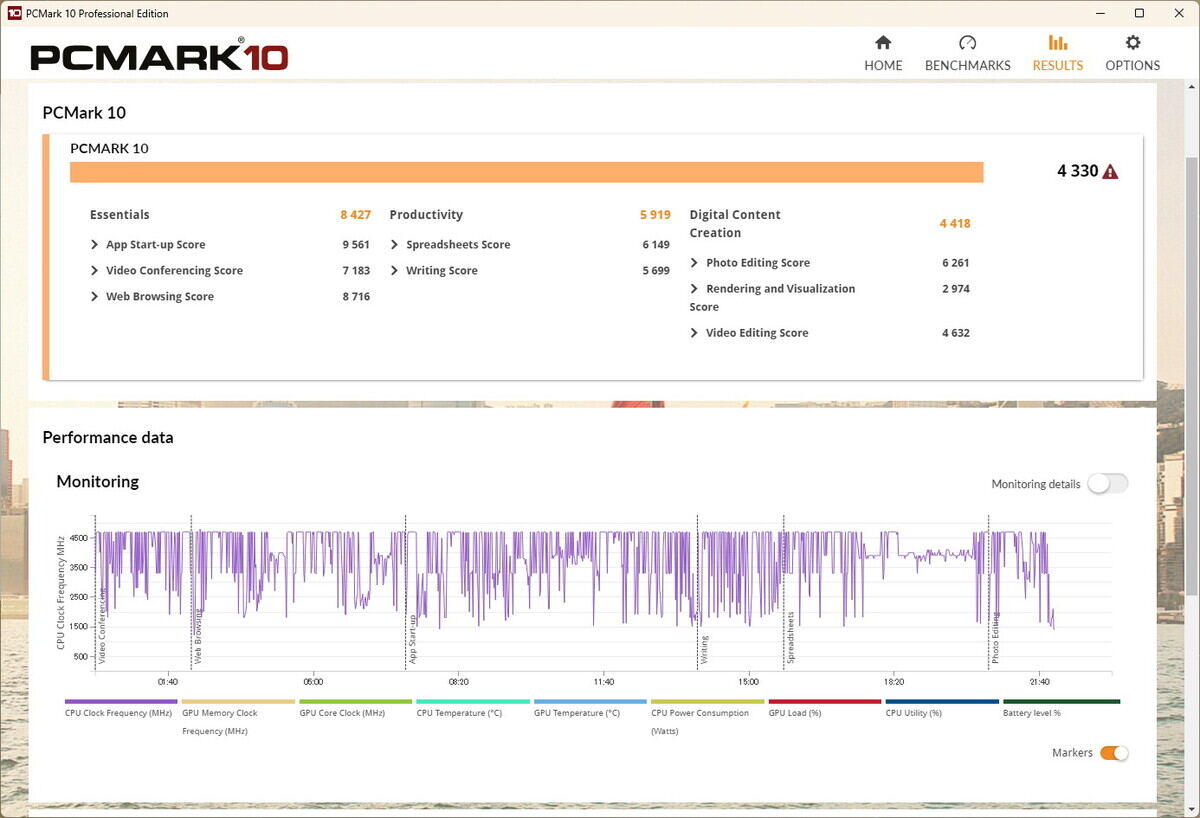Click the Performance data heading
Screen dimensions: 1200x818
[x=108, y=437]
